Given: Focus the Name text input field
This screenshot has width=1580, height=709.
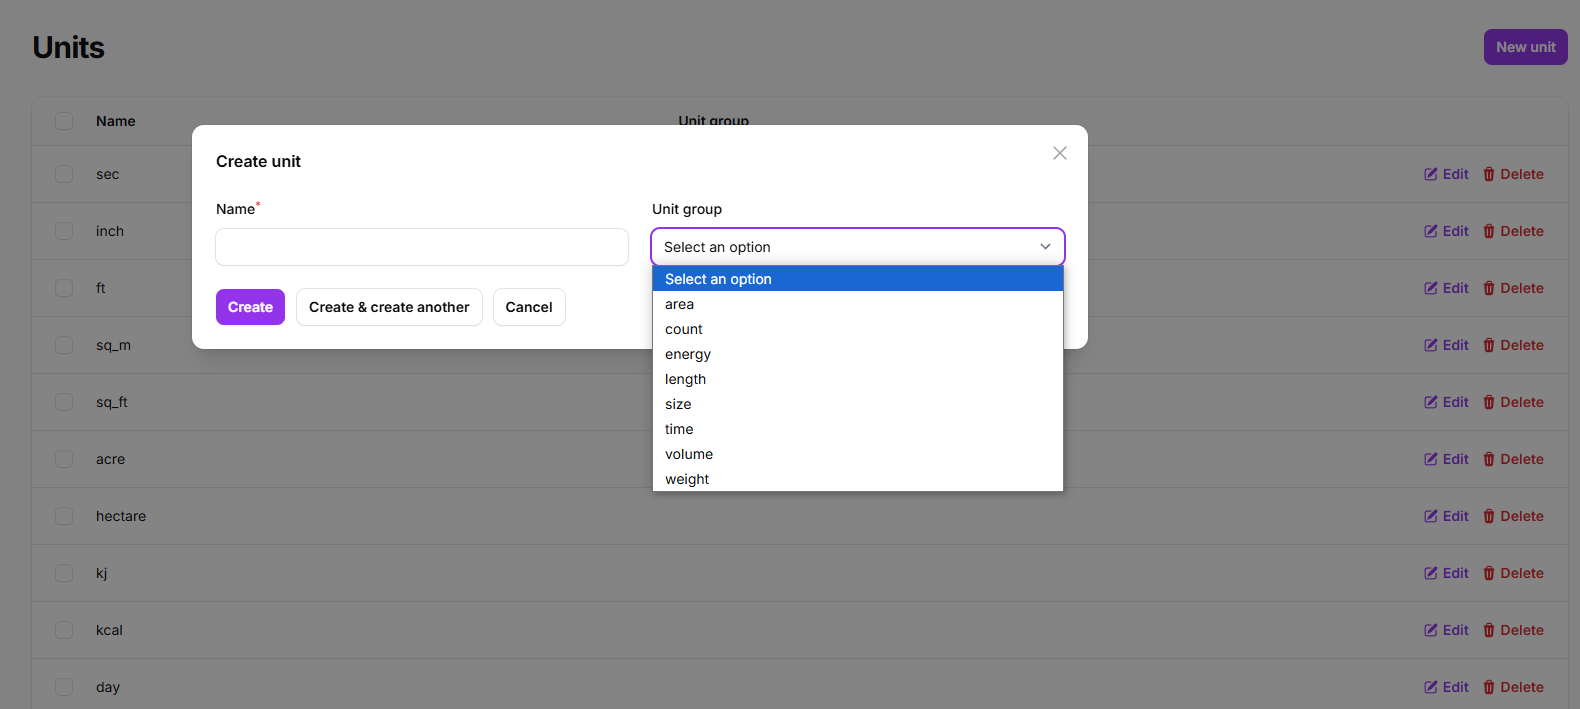Looking at the screenshot, I should [x=422, y=247].
